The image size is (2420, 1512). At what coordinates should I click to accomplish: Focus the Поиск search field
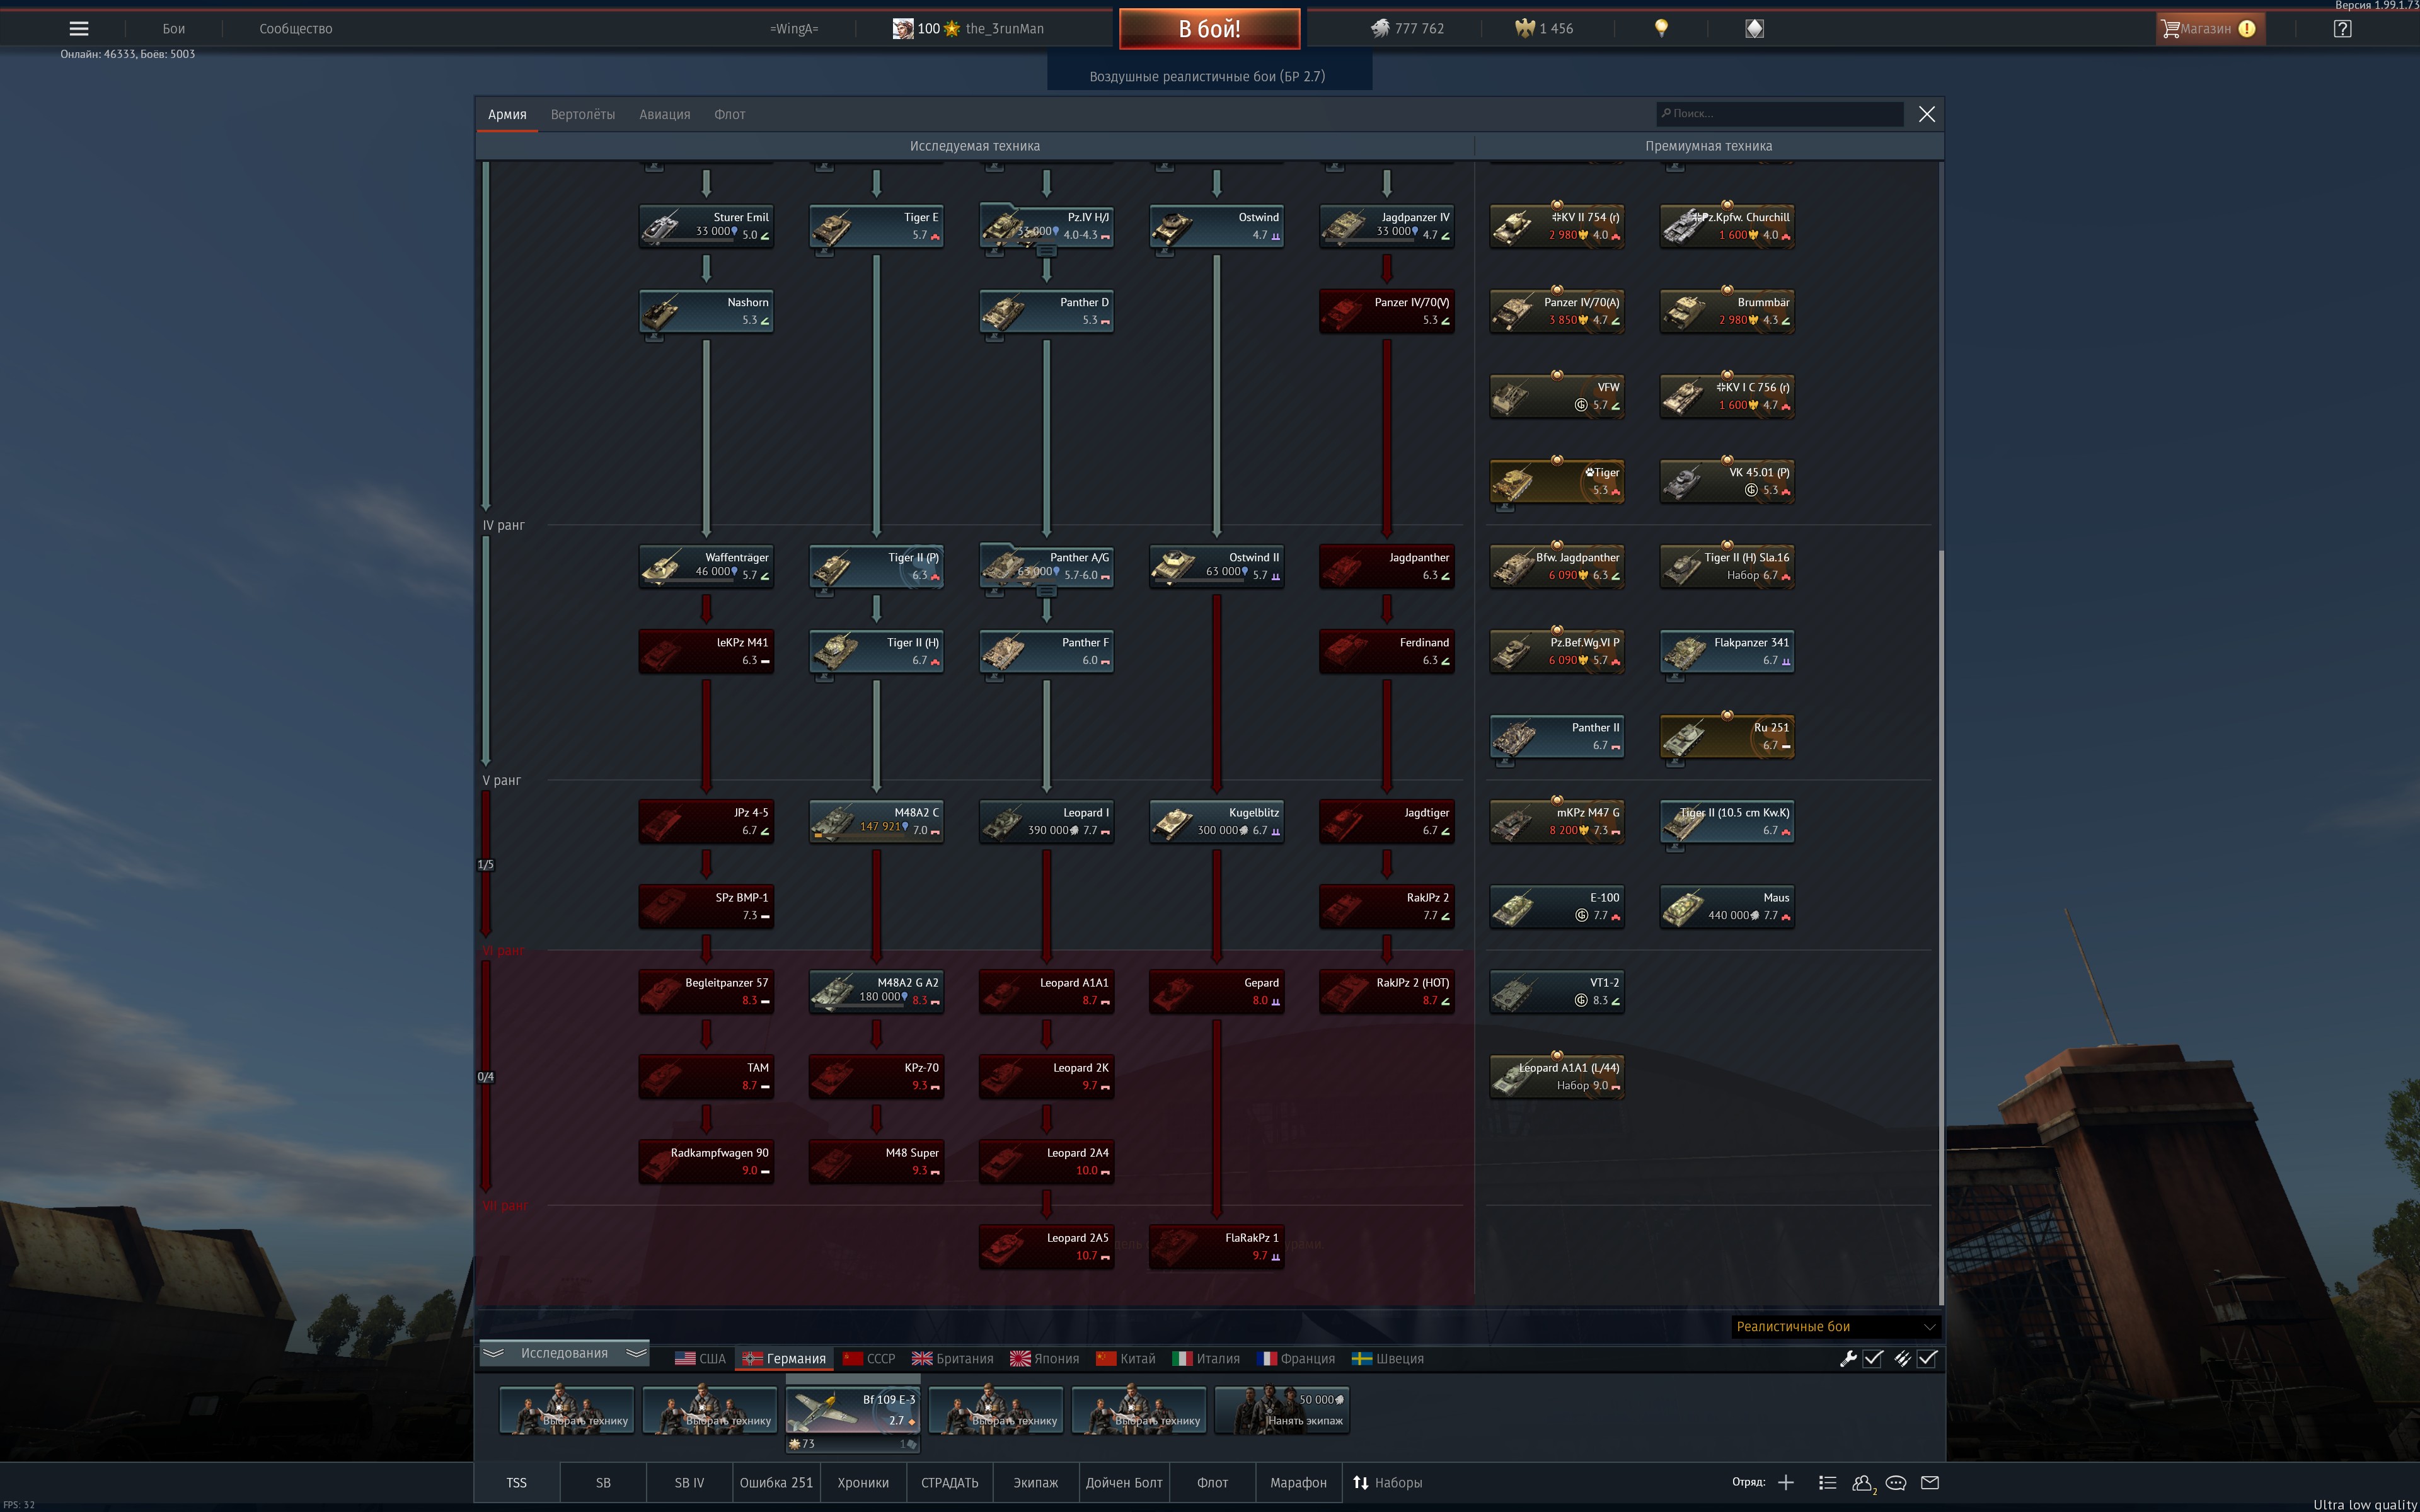coord(1780,114)
